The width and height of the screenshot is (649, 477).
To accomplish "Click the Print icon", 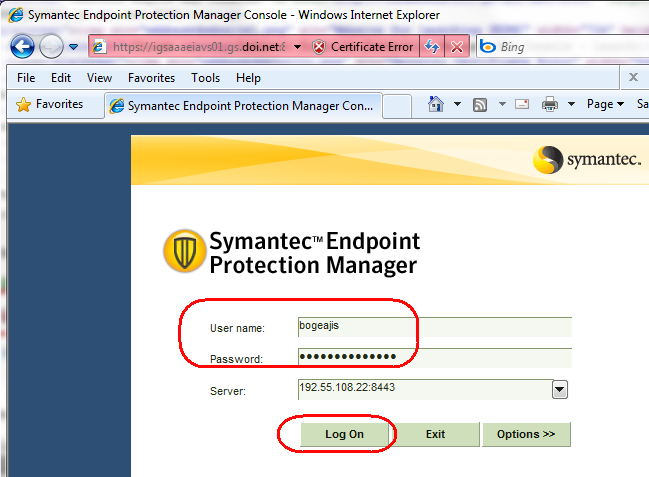I will pos(550,104).
